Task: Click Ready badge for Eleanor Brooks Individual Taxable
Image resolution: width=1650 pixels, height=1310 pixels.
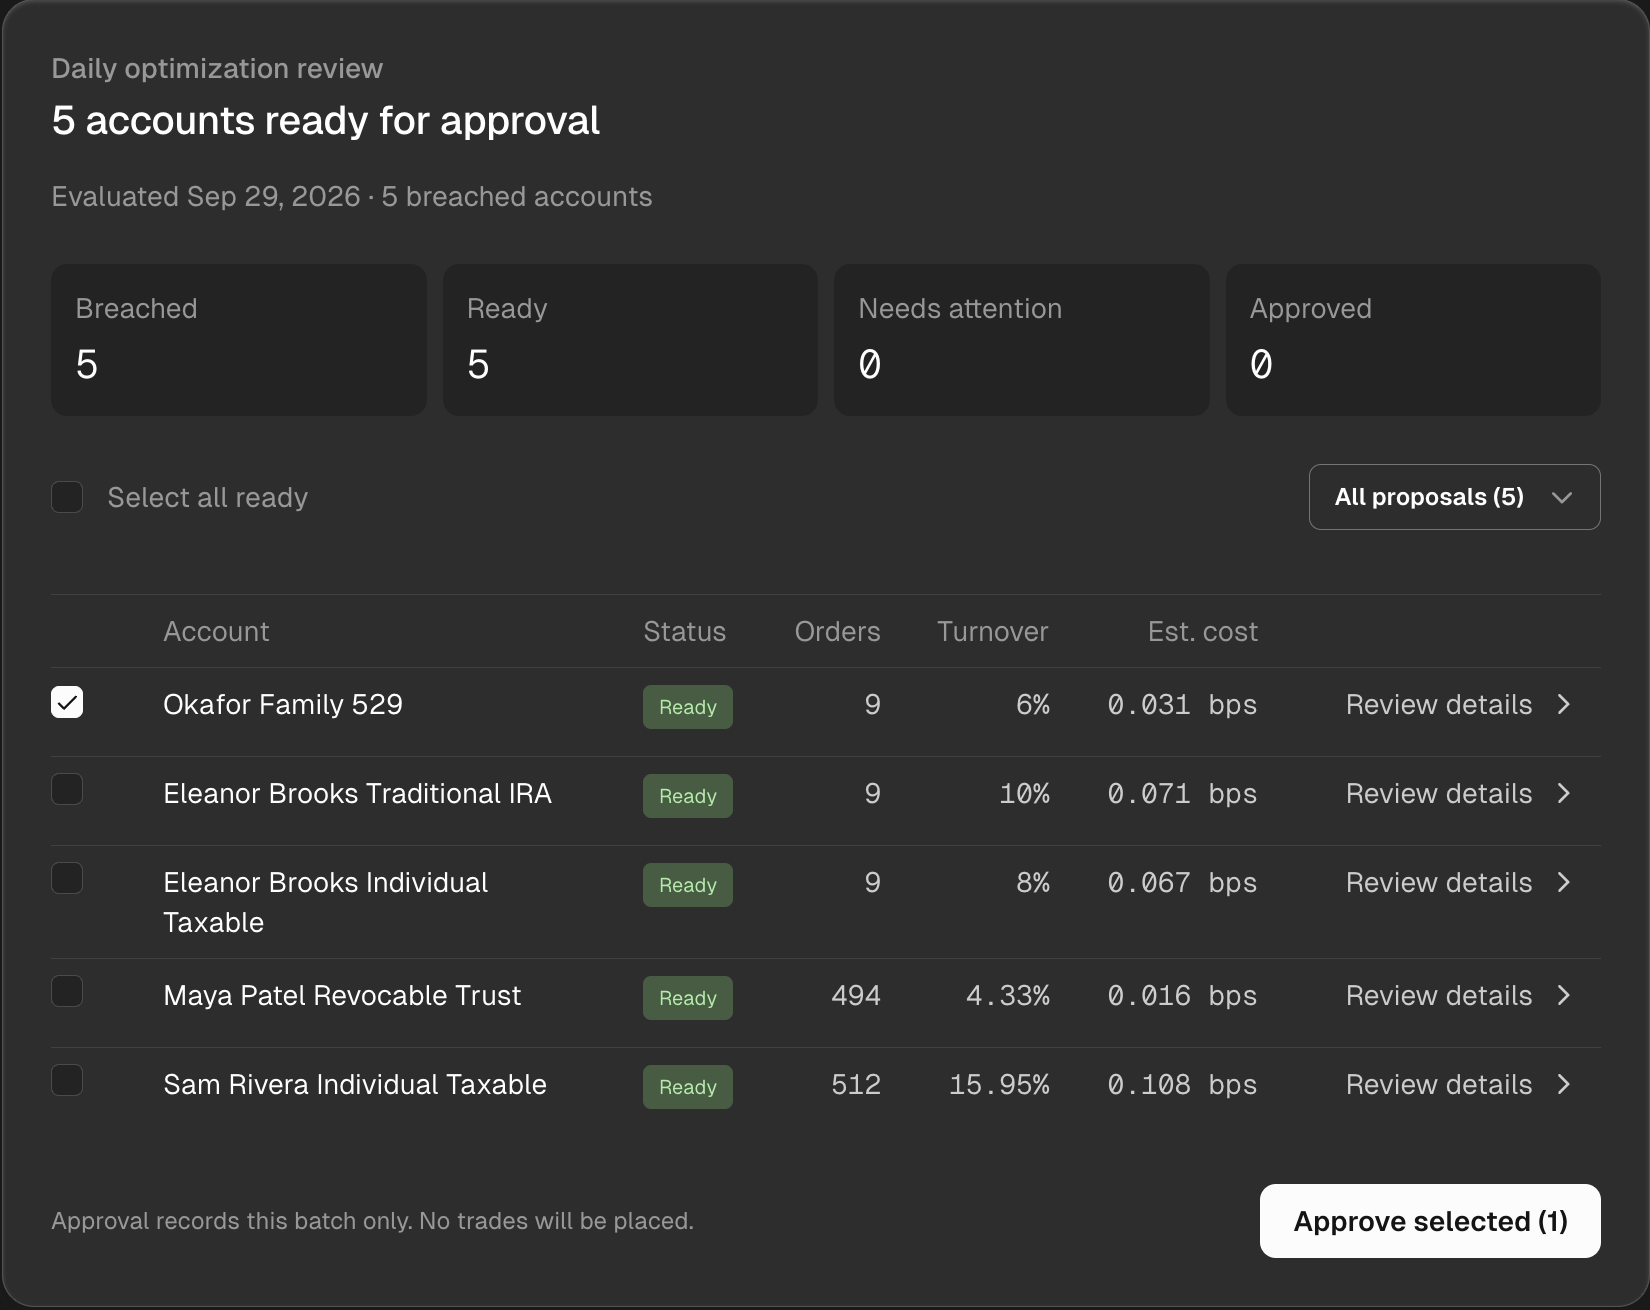Action: coord(688,885)
